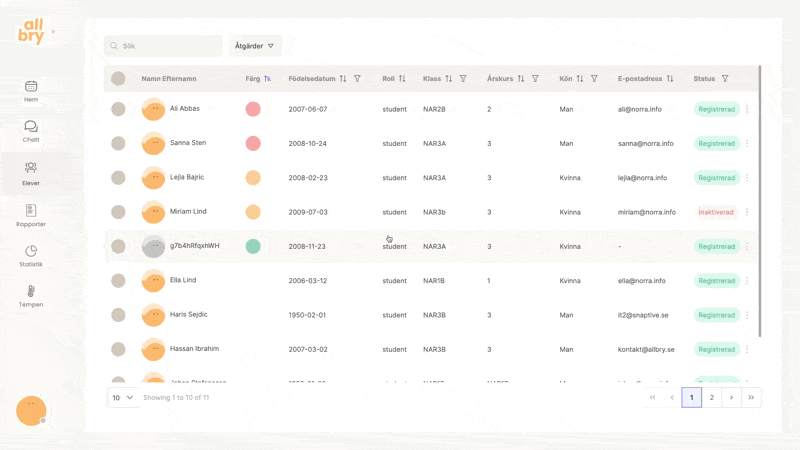Viewport: 800px width, 450px height.
Task: Open the Hem sidebar icon
Action: point(31,90)
